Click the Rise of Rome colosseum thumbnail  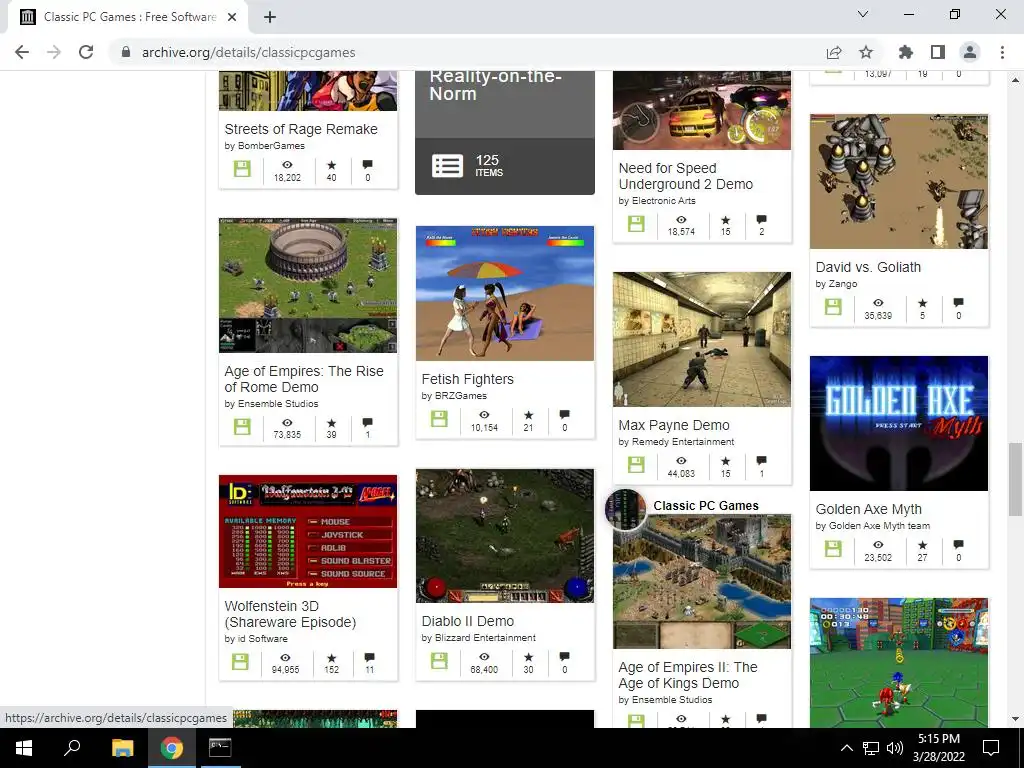(x=308, y=285)
